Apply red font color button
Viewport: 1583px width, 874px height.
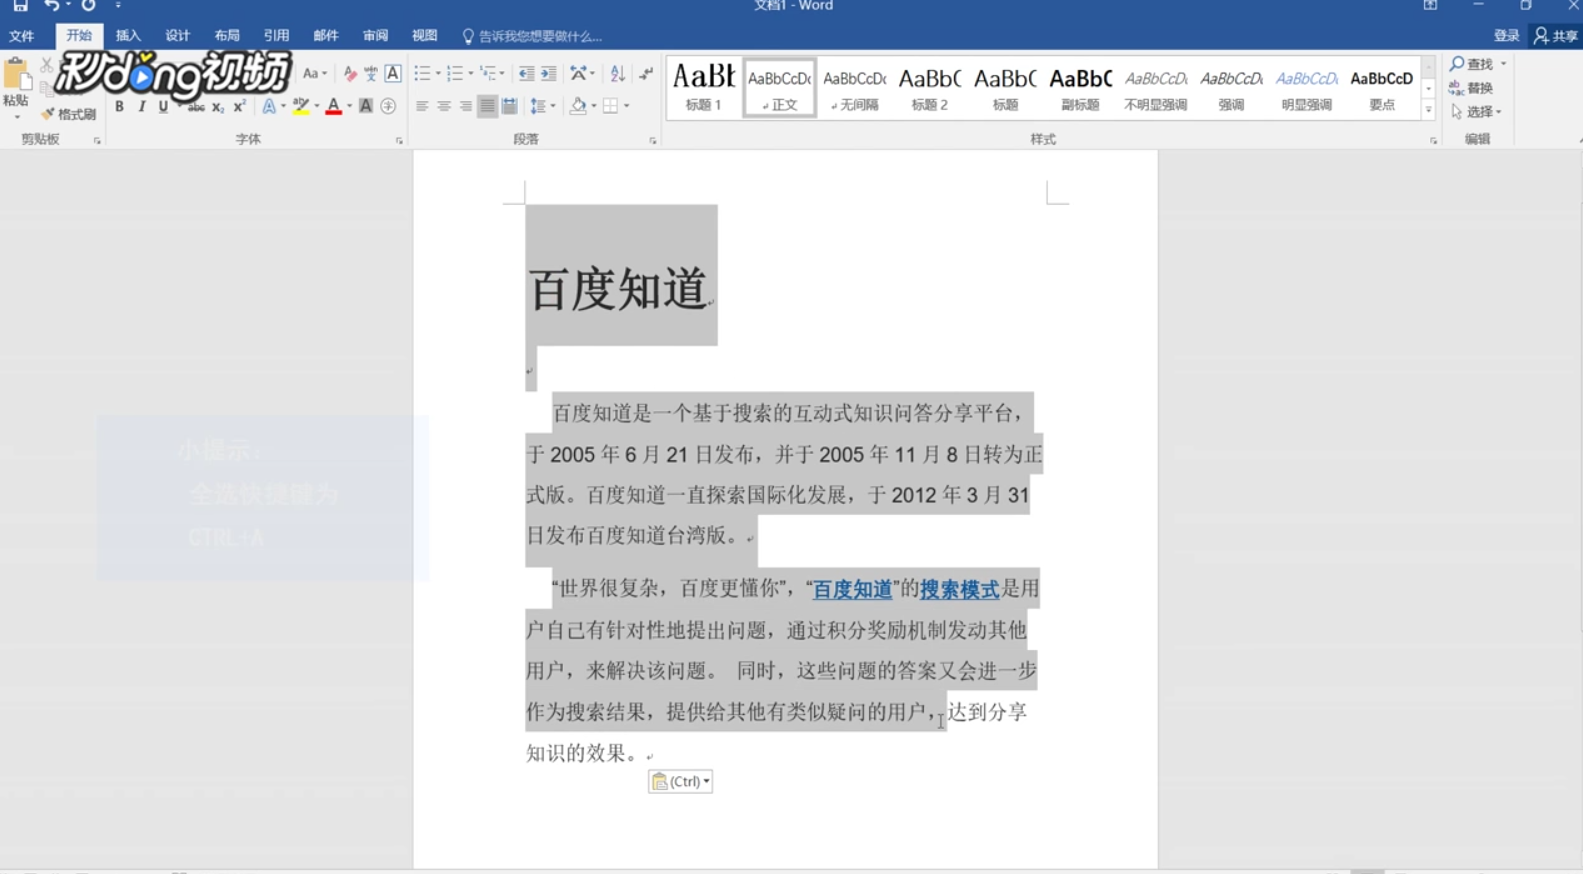click(x=334, y=106)
